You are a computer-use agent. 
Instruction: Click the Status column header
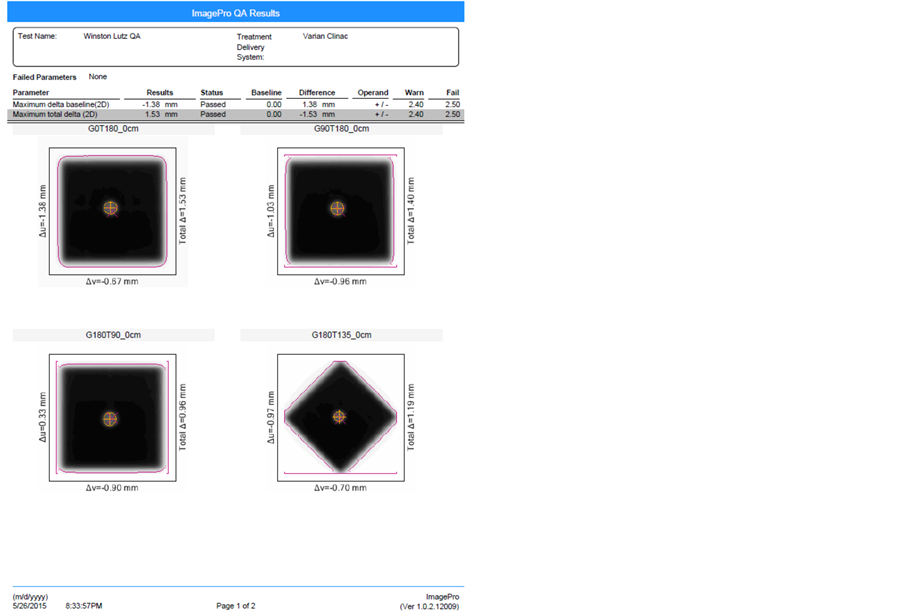click(211, 93)
